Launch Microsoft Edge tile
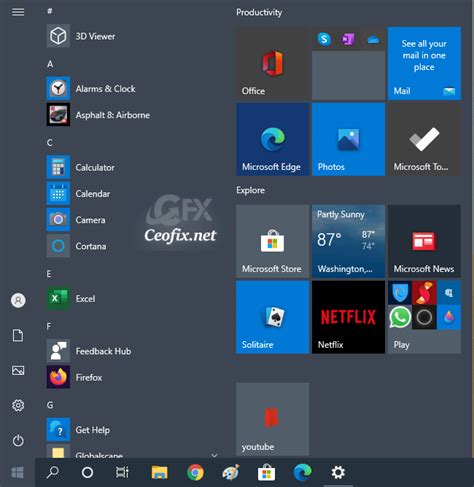 click(272, 139)
